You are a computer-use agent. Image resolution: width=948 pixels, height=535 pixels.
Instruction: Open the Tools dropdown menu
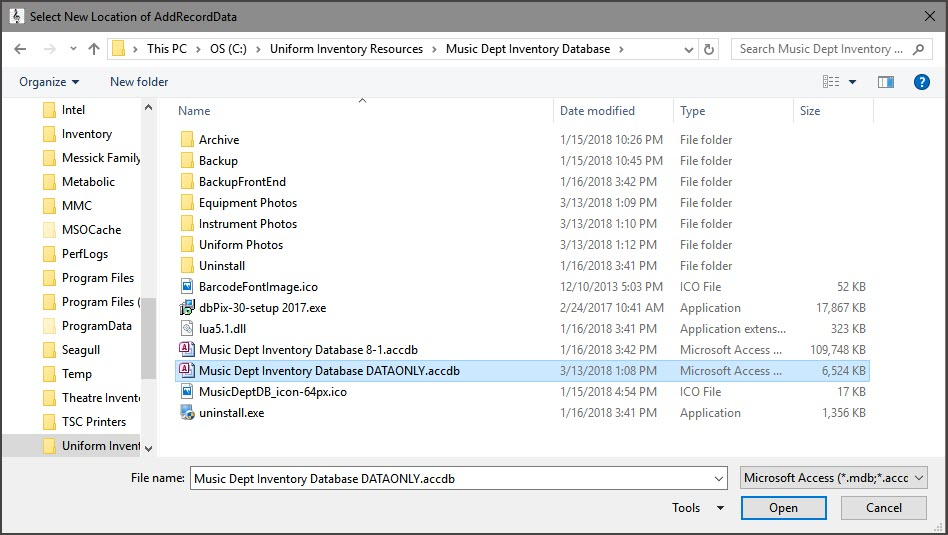pyautogui.click(x=697, y=508)
